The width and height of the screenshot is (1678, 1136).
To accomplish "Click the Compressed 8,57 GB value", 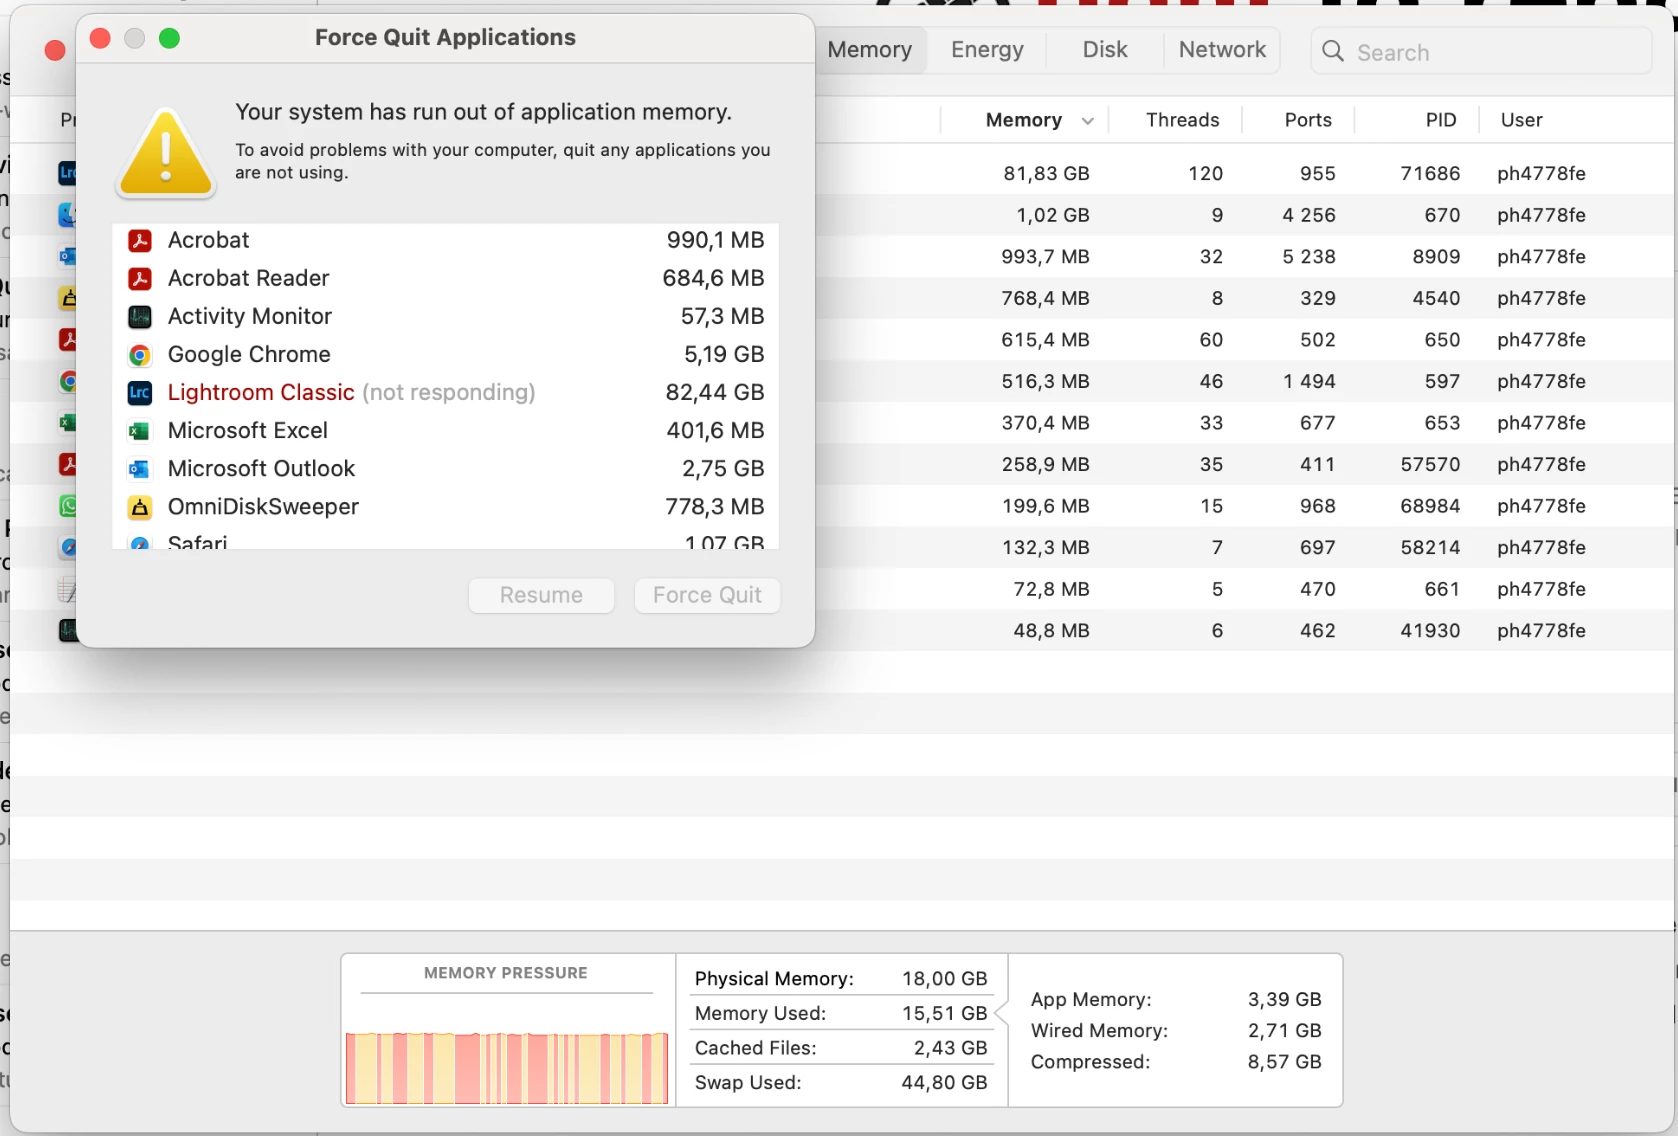I will click(x=1284, y=1061).
